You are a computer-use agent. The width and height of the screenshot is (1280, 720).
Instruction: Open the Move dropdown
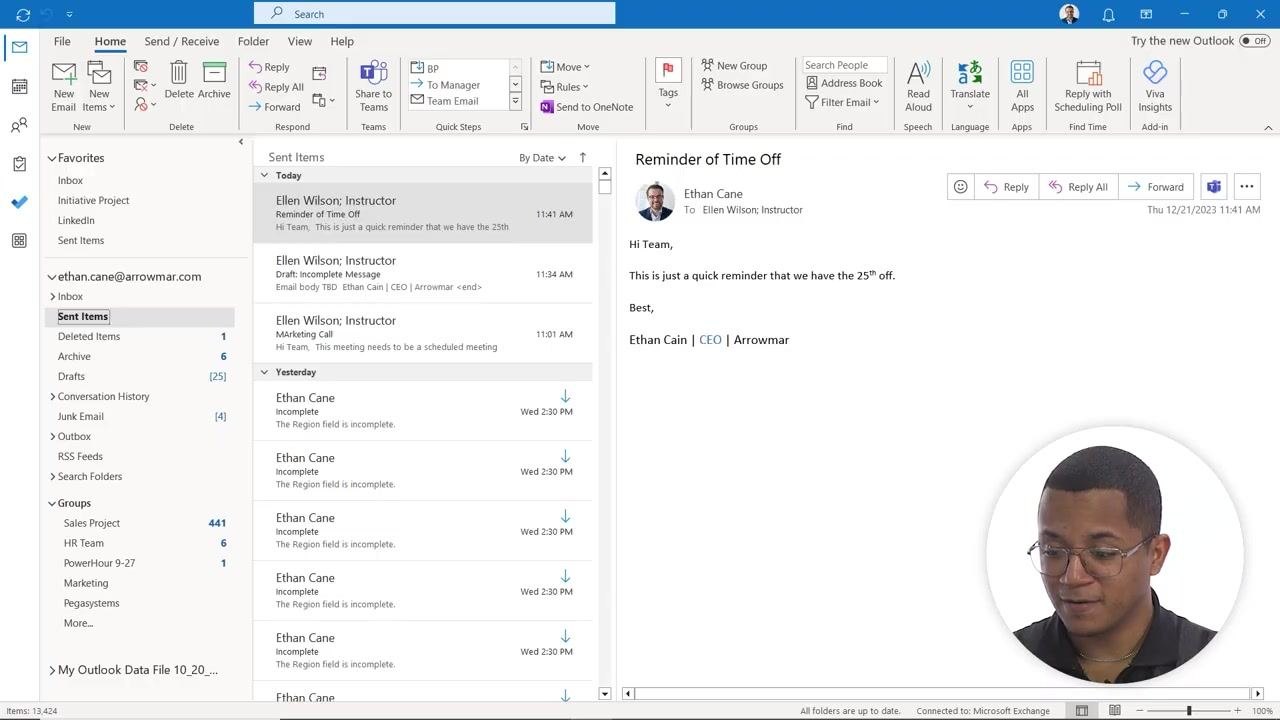[x=565, y=67]
